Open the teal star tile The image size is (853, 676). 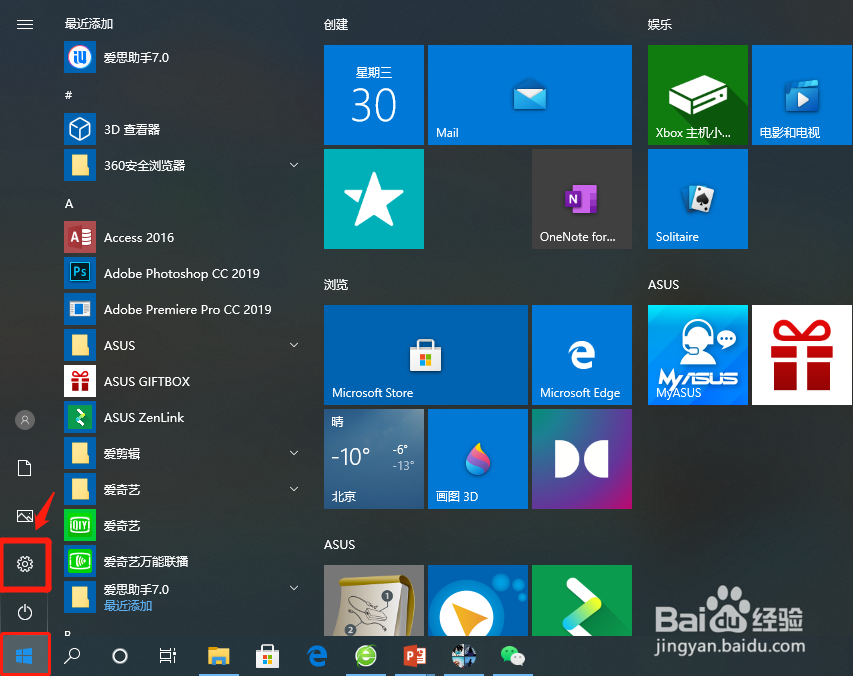(374, 199)
